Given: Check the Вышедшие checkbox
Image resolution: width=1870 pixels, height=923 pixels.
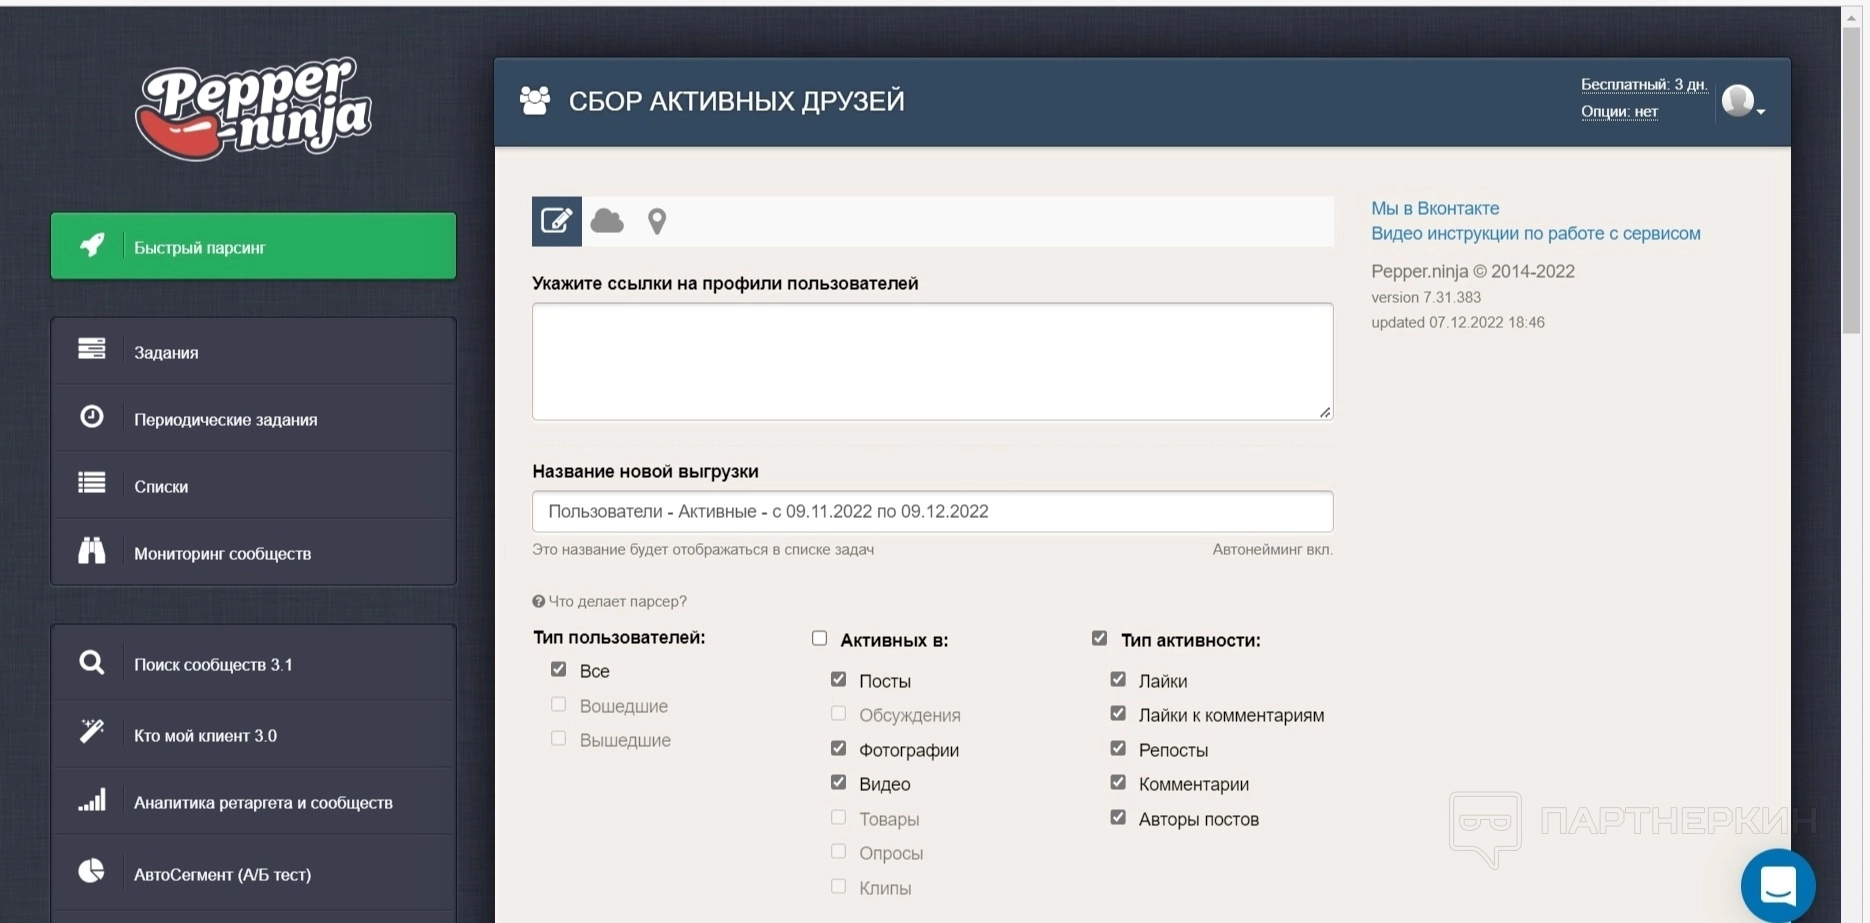Looking at the screenshot, I should [x=558, y=738].
